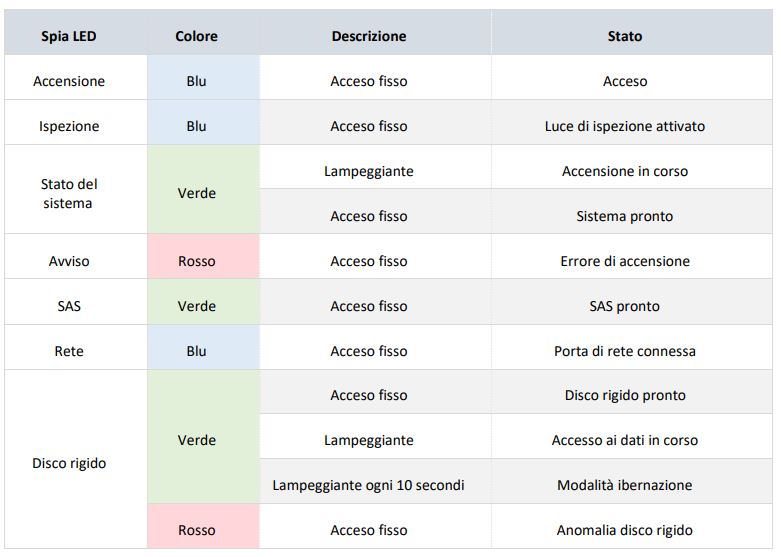Select the "Descrizione" header cell

[x=369, y=36]
